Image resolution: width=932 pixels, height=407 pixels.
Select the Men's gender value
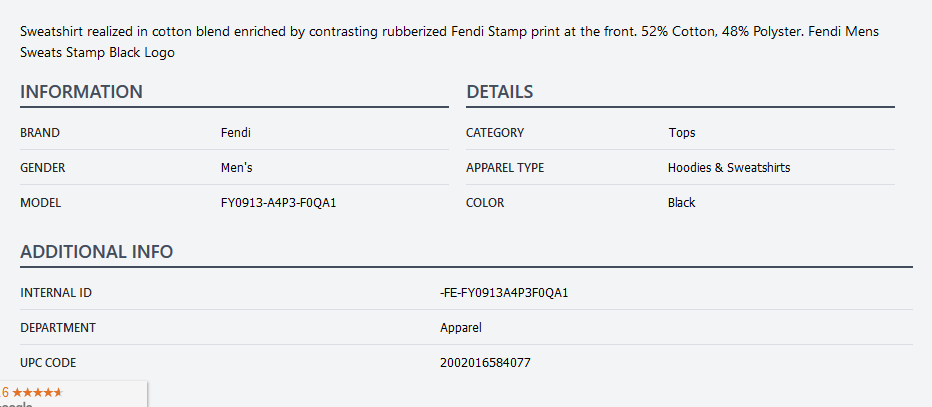pos(236,168)
